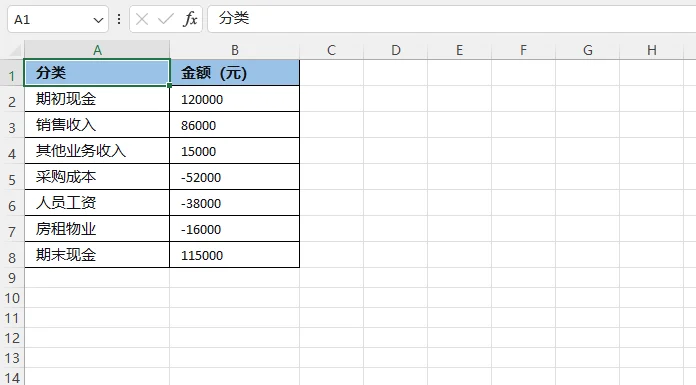Open the Name Box dropdown arrow
The height and width of the screenshot is (385, 696).
click(98, 20)
